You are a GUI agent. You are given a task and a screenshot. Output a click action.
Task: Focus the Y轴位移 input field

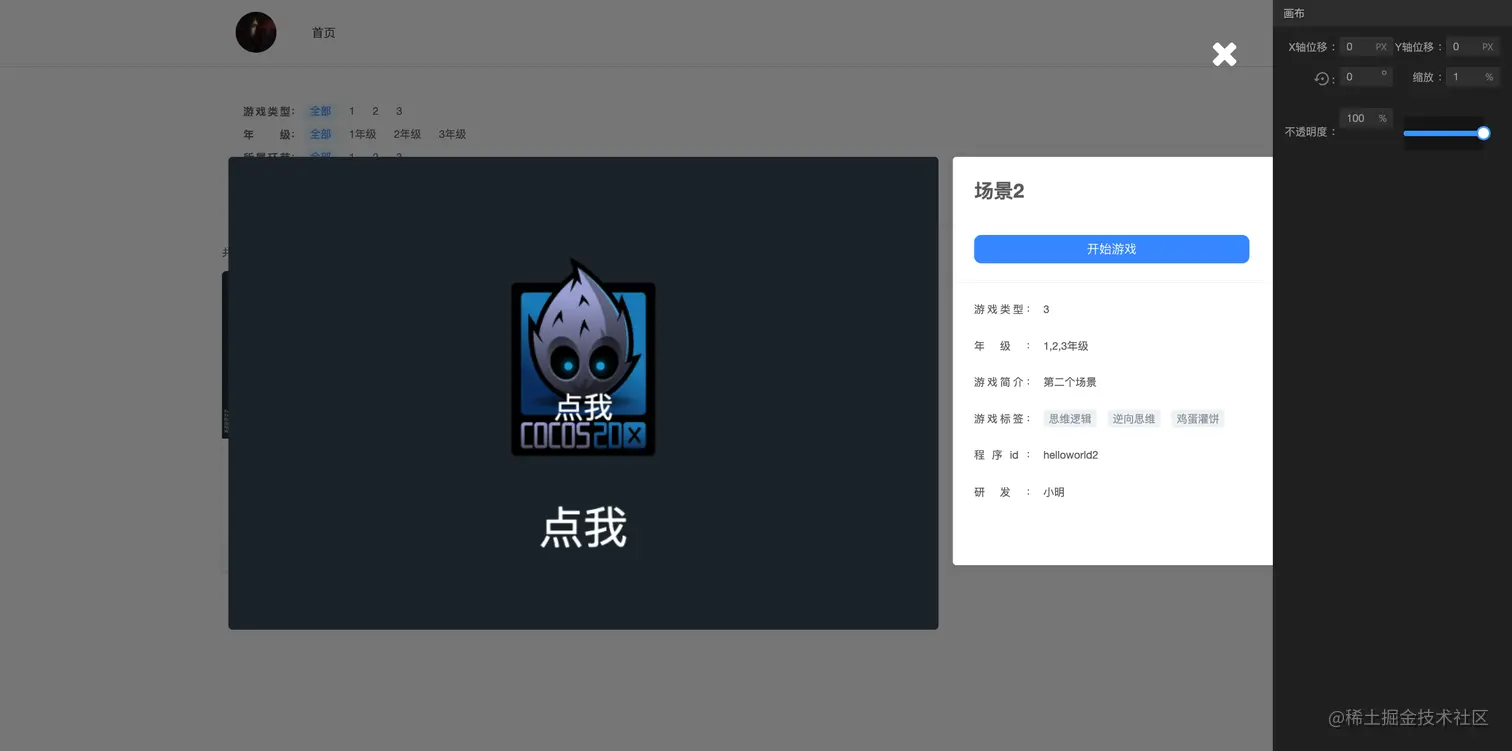[1472, 47]
